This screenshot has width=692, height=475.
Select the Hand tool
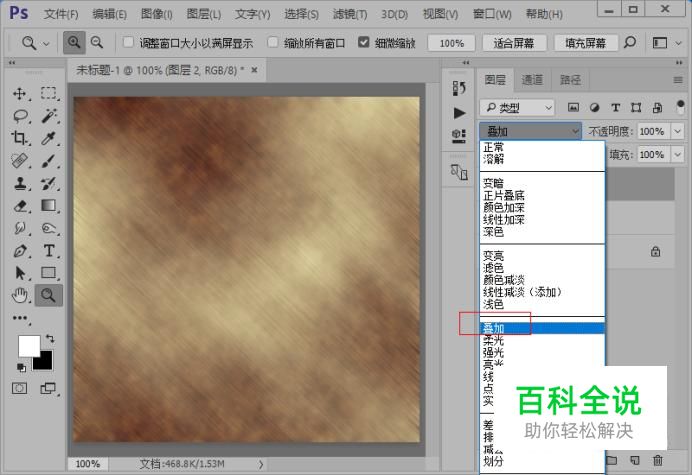click(x=19, y=295)
